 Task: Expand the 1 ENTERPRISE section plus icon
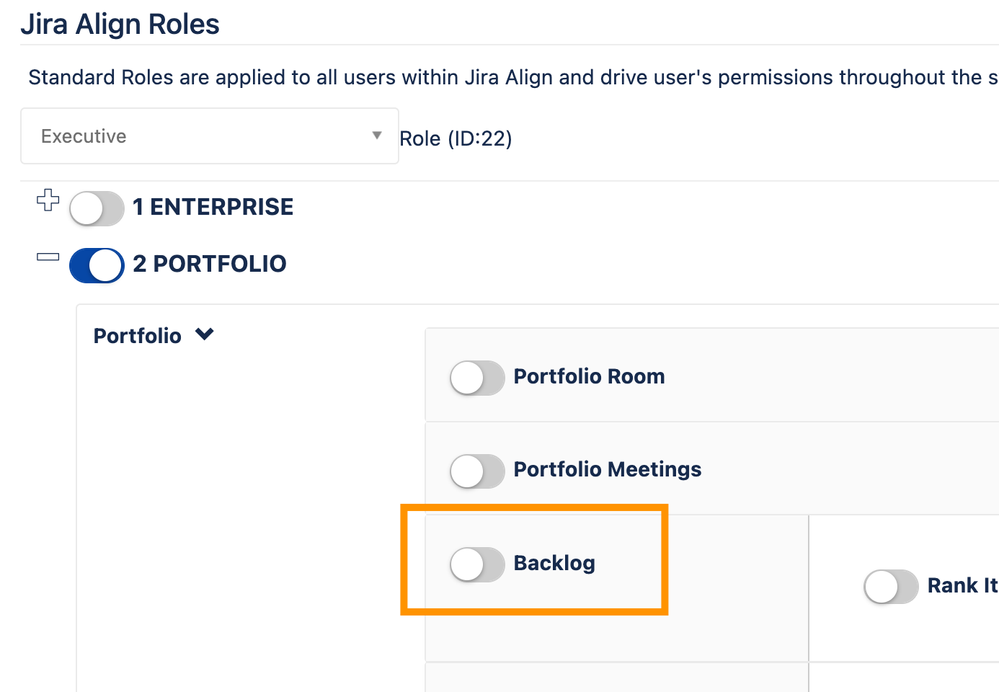[x=48, y=200]
